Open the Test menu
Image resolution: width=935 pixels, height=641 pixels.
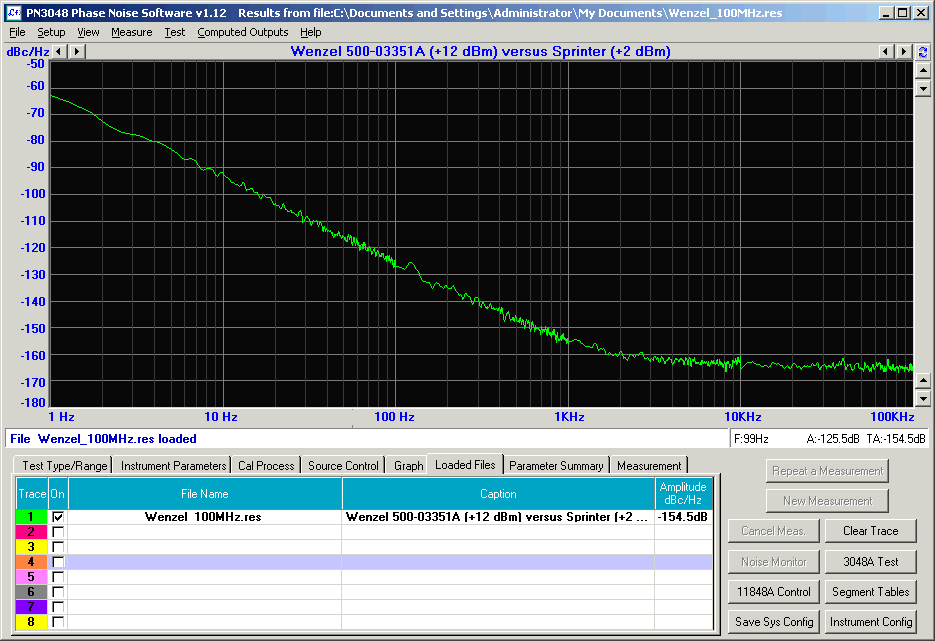pos(175,32)
